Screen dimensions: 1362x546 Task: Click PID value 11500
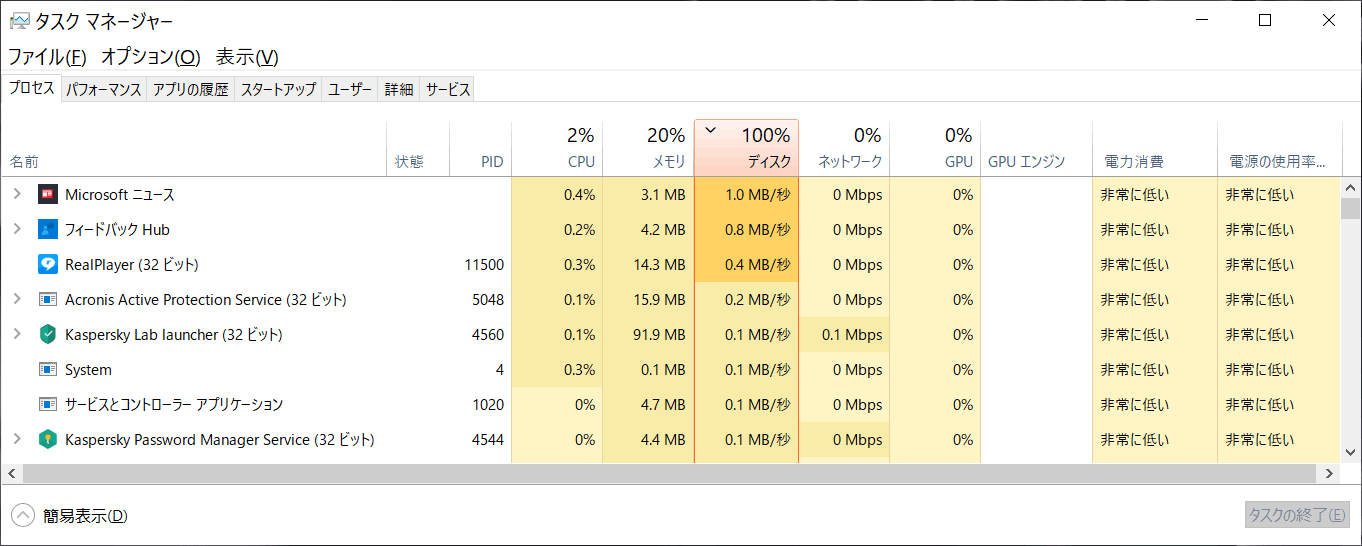[484, 265]
